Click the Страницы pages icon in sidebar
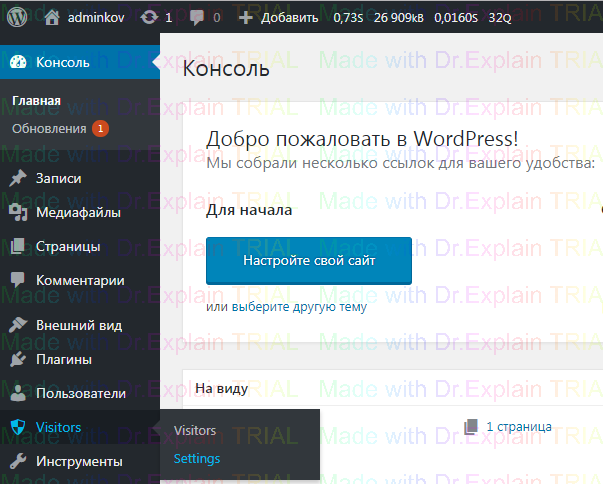This screenshot has width=603, height=484. tap(18, 246)
